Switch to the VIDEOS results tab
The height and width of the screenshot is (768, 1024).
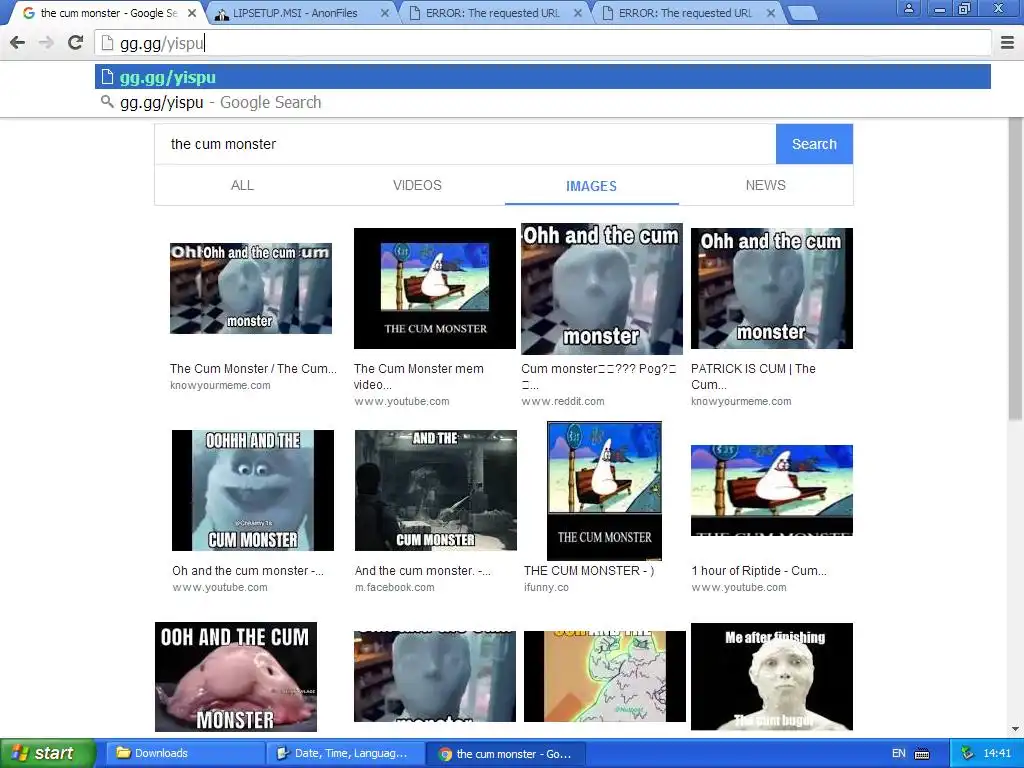point(417,185)
